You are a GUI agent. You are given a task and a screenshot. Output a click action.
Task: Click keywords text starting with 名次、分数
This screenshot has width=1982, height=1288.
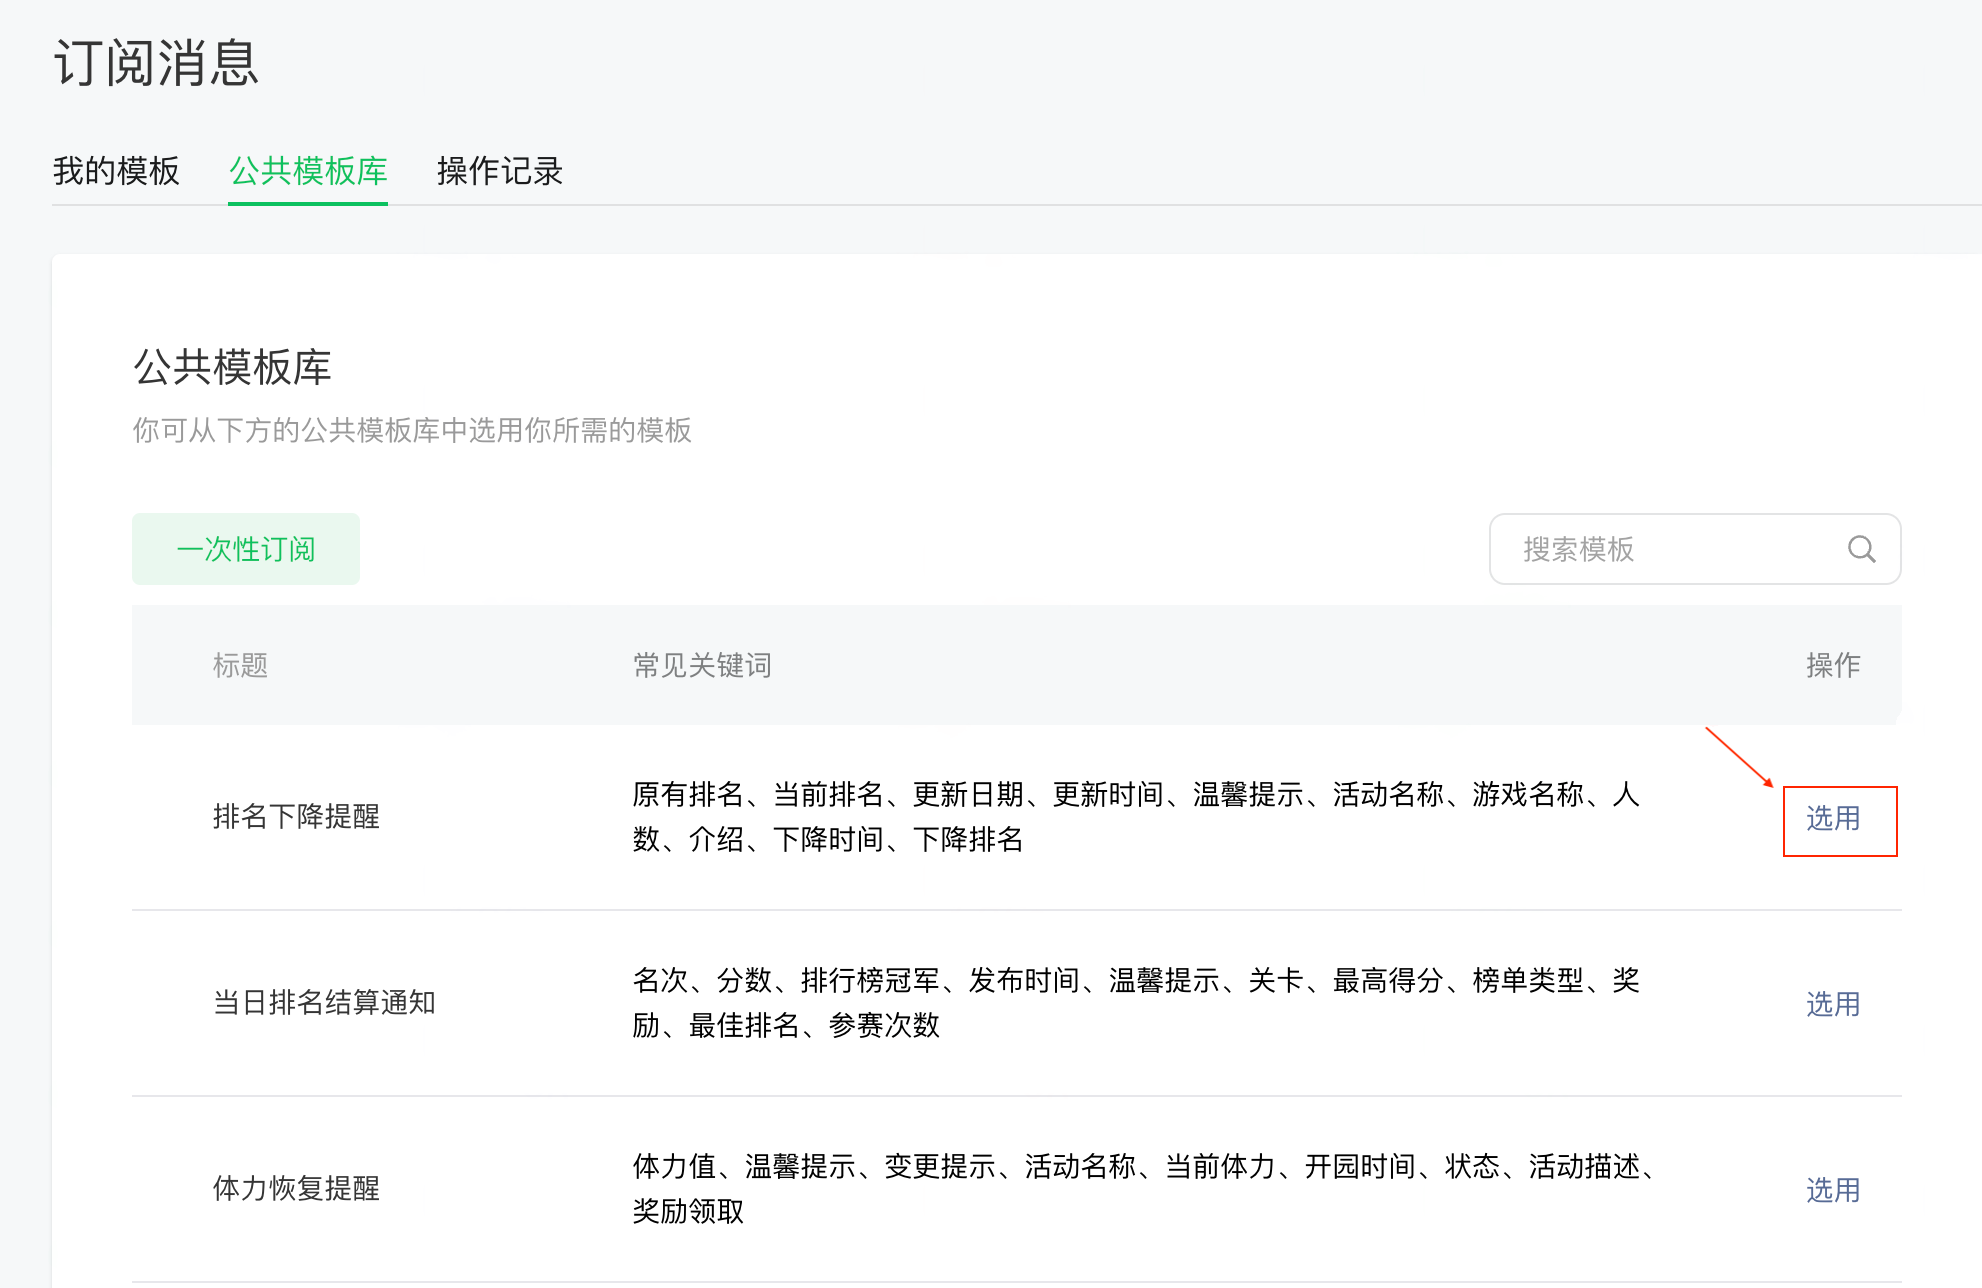tap(1136, 1003)
